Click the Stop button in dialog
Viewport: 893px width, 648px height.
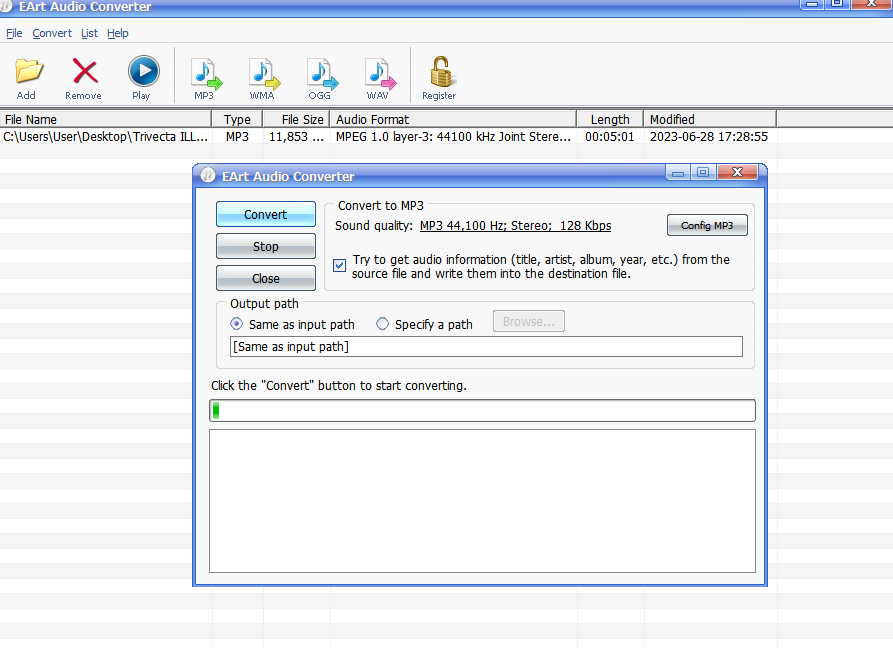265,246
